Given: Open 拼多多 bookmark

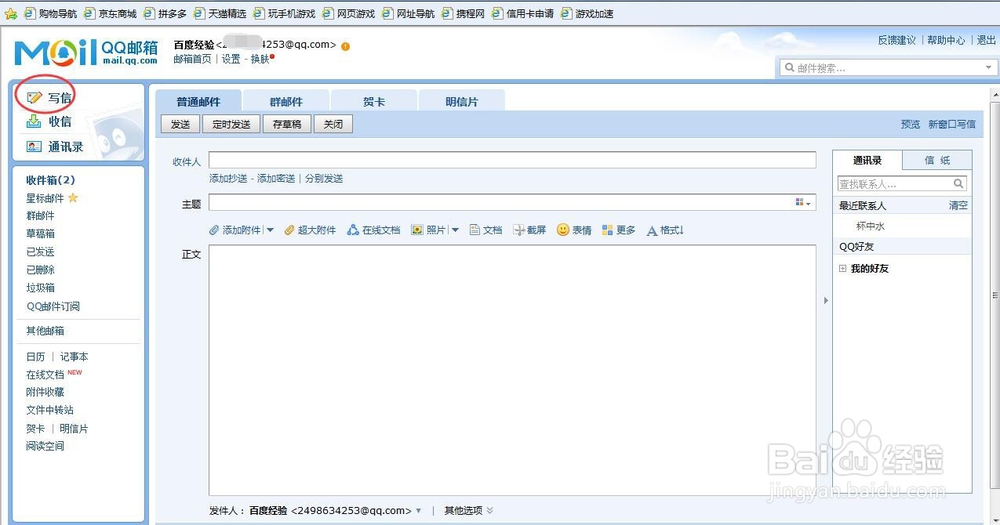Looking at the screenshot, I should point(165,13).
